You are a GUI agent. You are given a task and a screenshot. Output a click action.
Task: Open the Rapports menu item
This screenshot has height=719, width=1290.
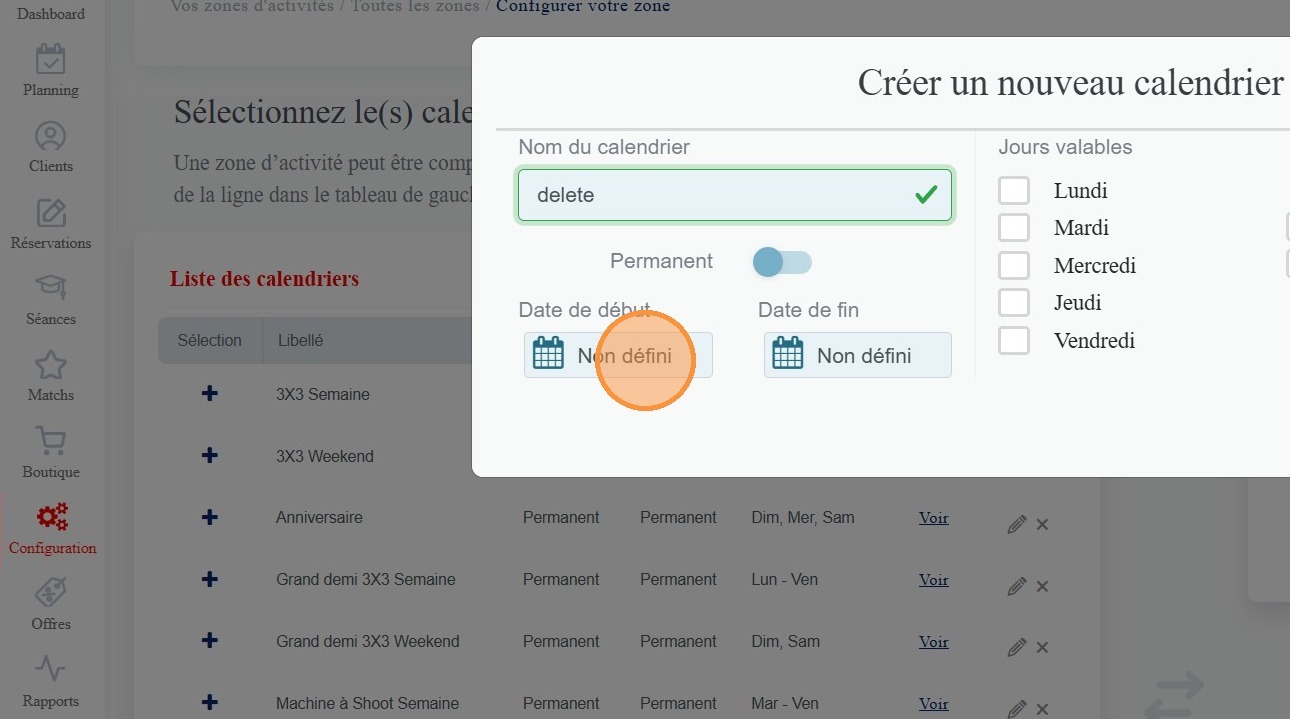pos(51,671)
